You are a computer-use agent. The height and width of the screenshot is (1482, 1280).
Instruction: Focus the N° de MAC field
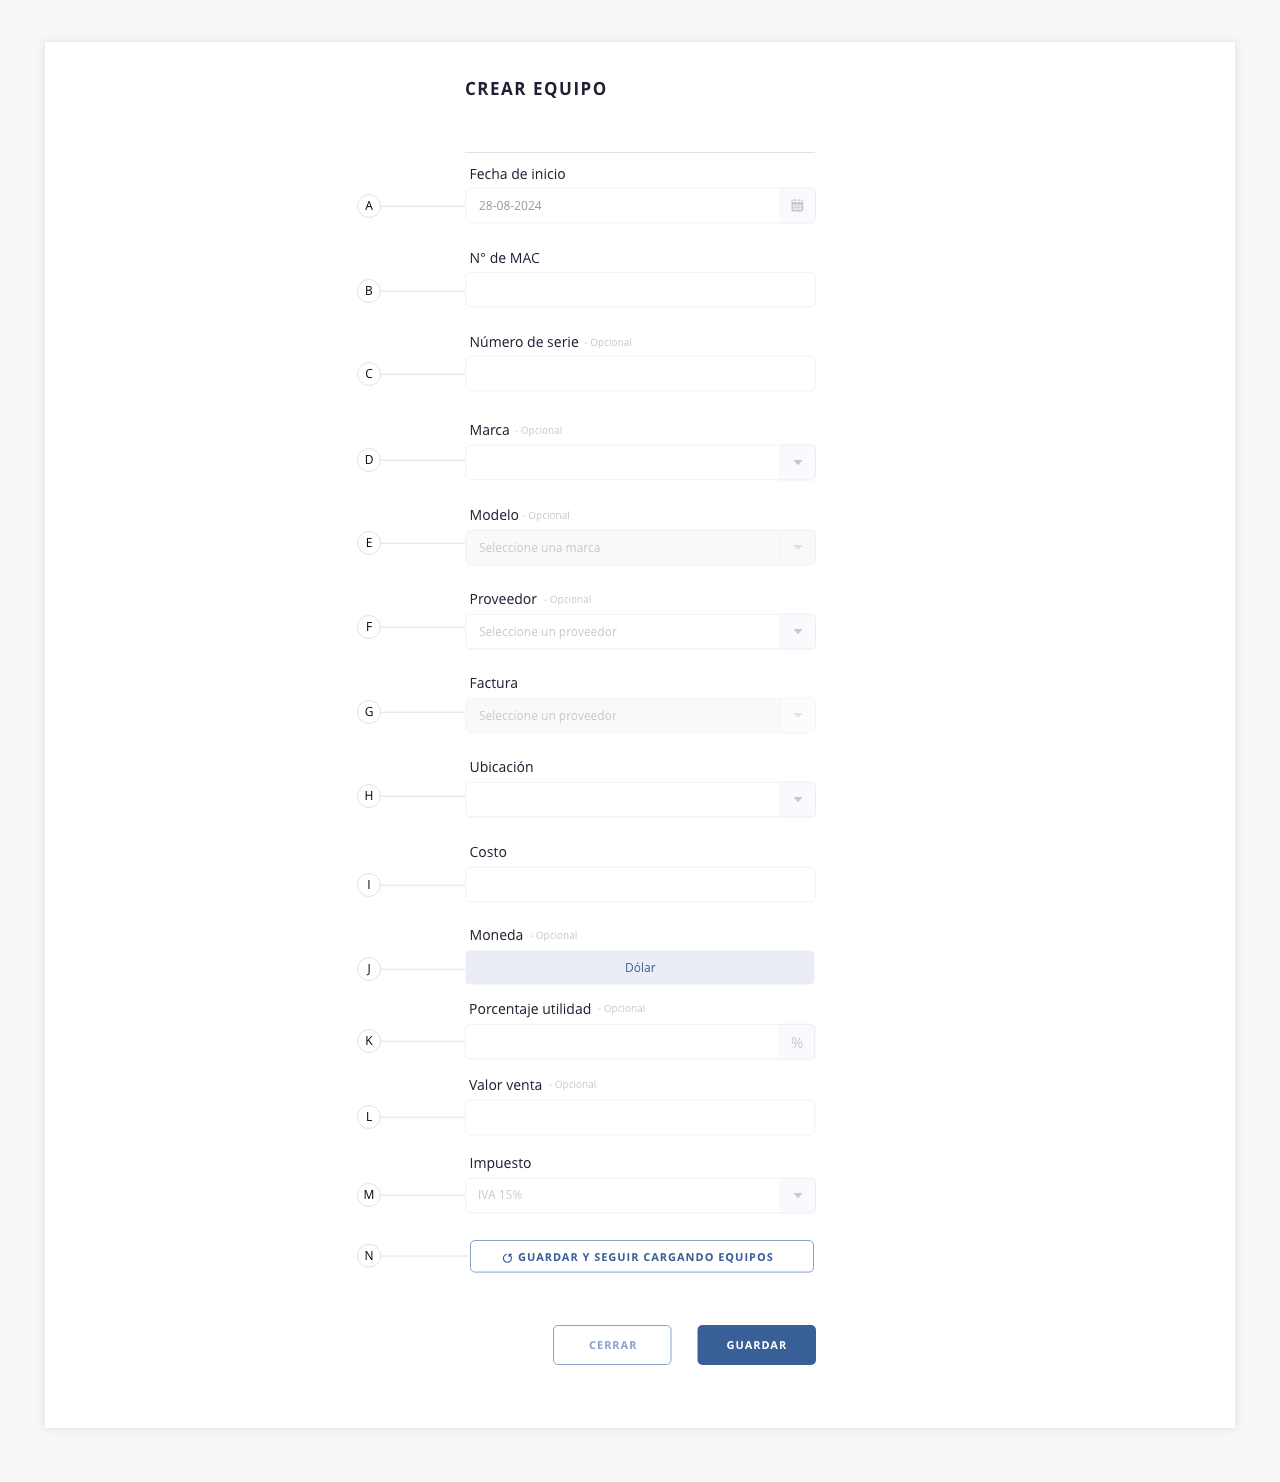click(640, 290)
